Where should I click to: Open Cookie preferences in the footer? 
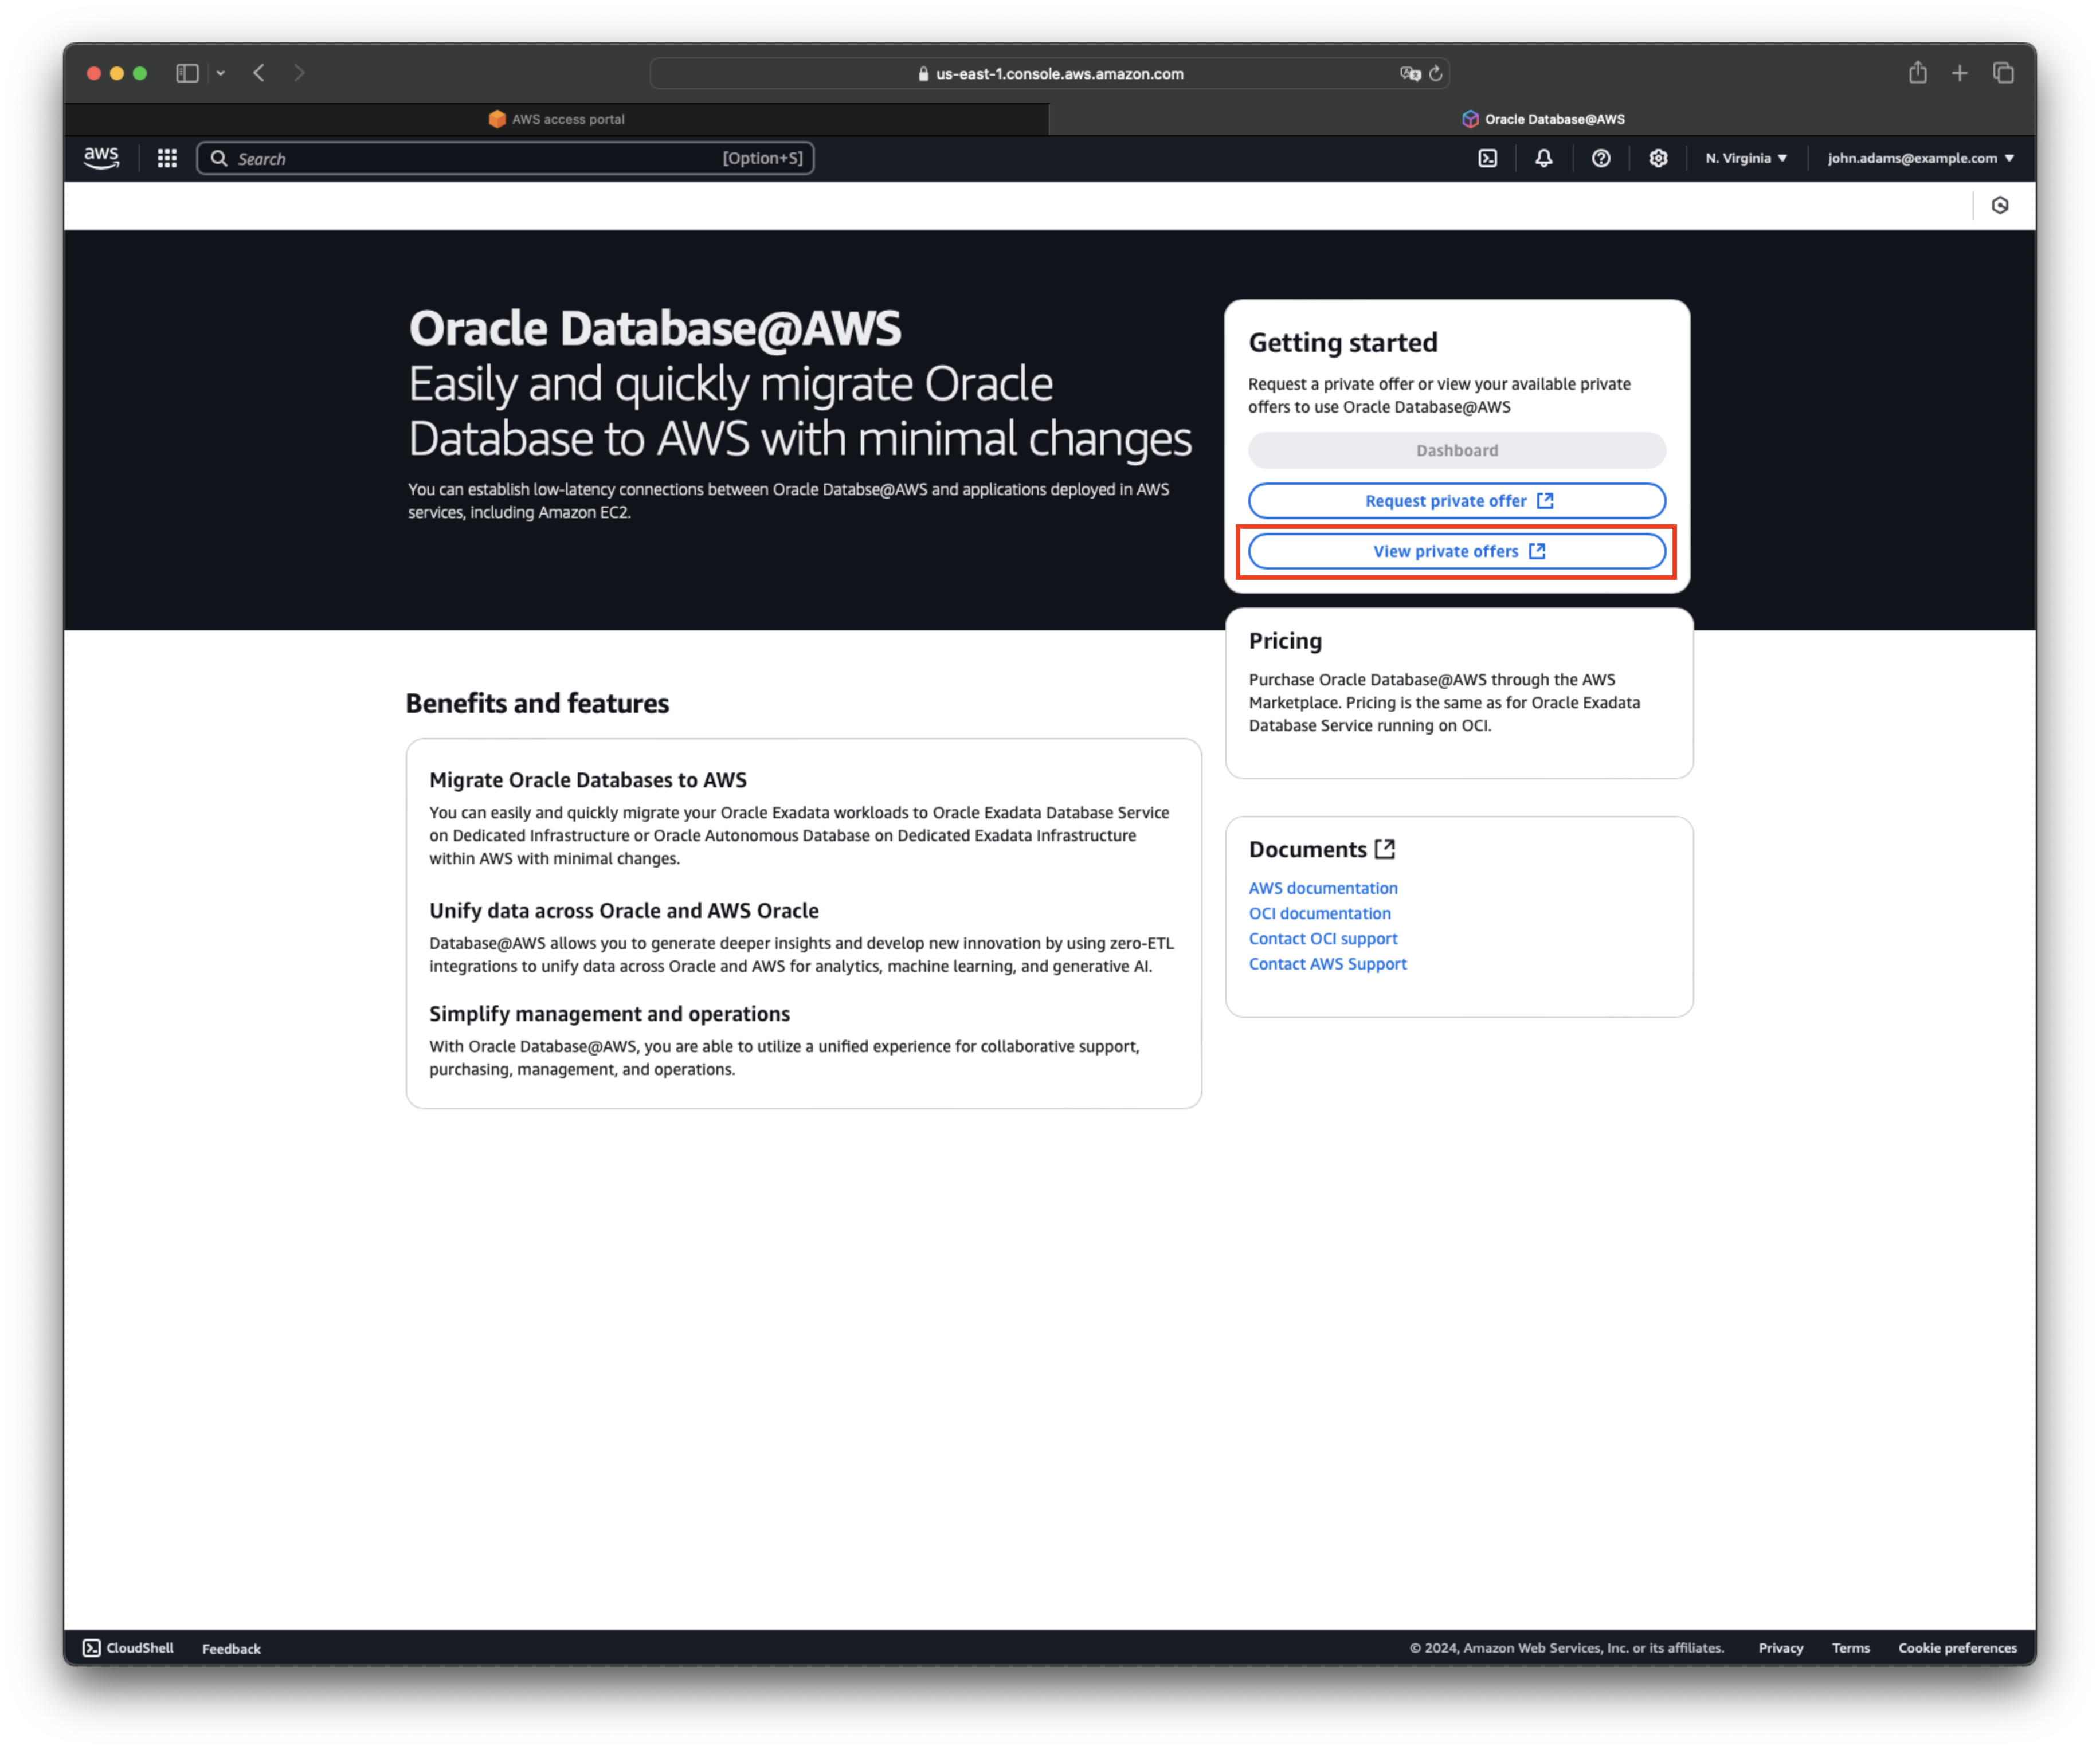[x=1957, y=1648]
